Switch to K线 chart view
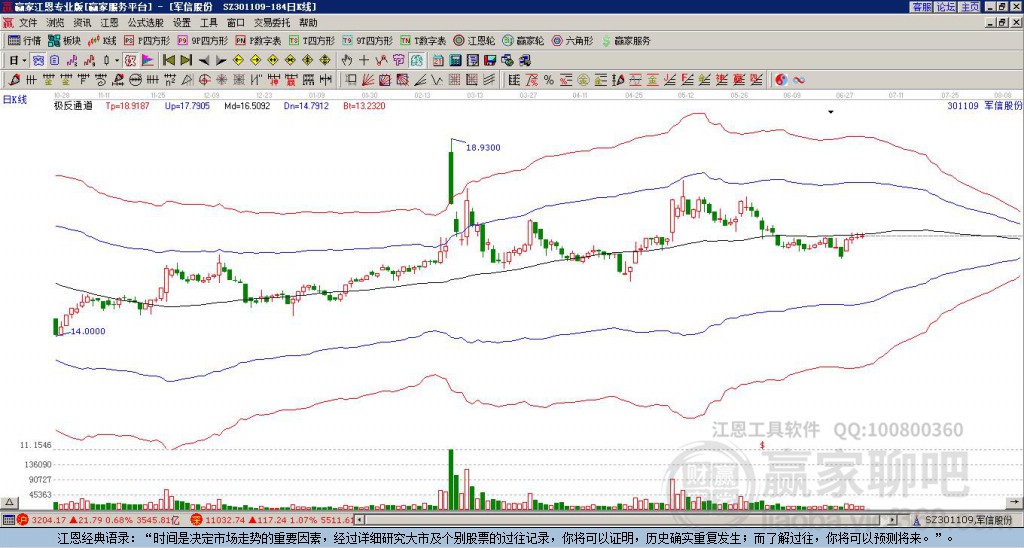Screen dimensions: 1024x548 click(x=102, y=40)
